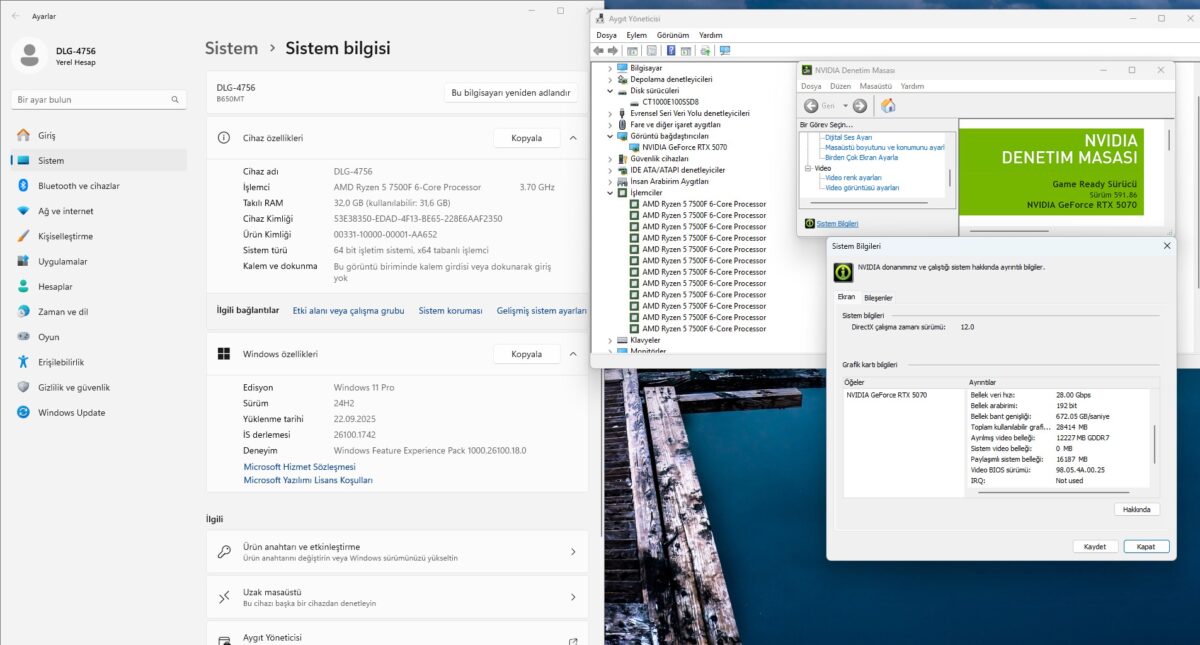Click Hakkında button in Sistem Bilgileri
Viewport: 1200px width, 645px height.
point(1137,510)
